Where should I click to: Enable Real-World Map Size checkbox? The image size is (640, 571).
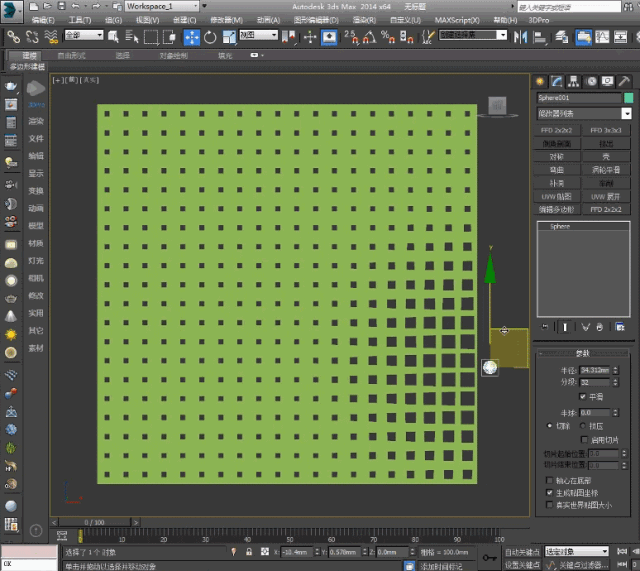coord(549,505)
